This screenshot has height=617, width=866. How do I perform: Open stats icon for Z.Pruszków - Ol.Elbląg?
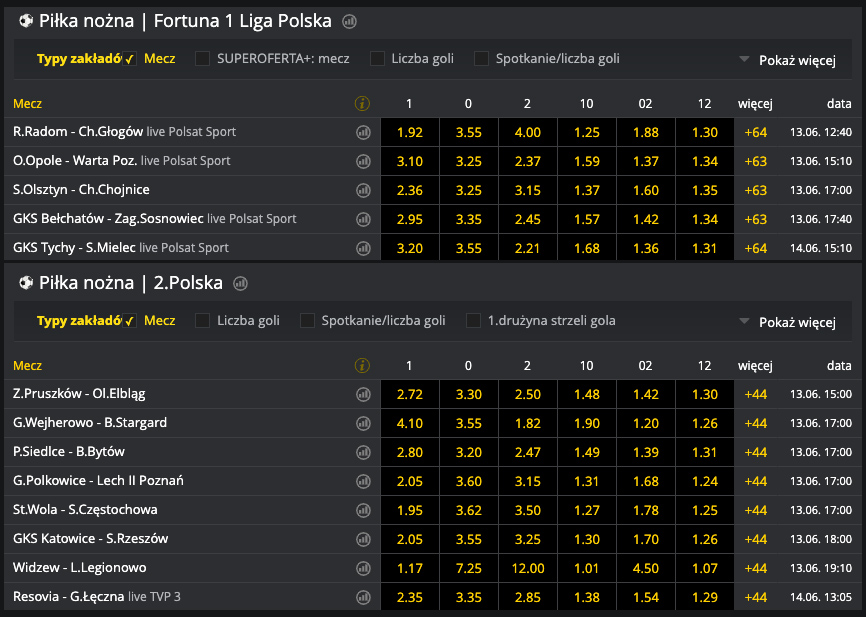(362, 394)
